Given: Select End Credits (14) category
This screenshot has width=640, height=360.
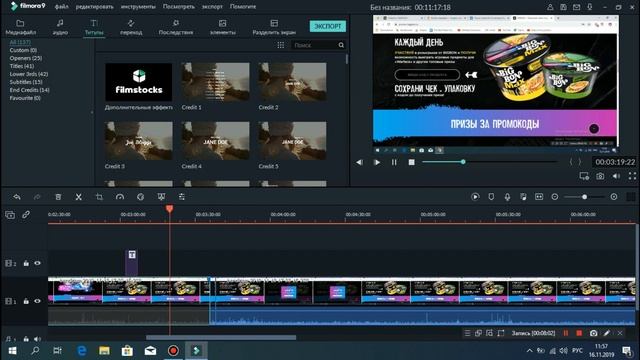Looking at the screenshot, I should pos(29,90).
